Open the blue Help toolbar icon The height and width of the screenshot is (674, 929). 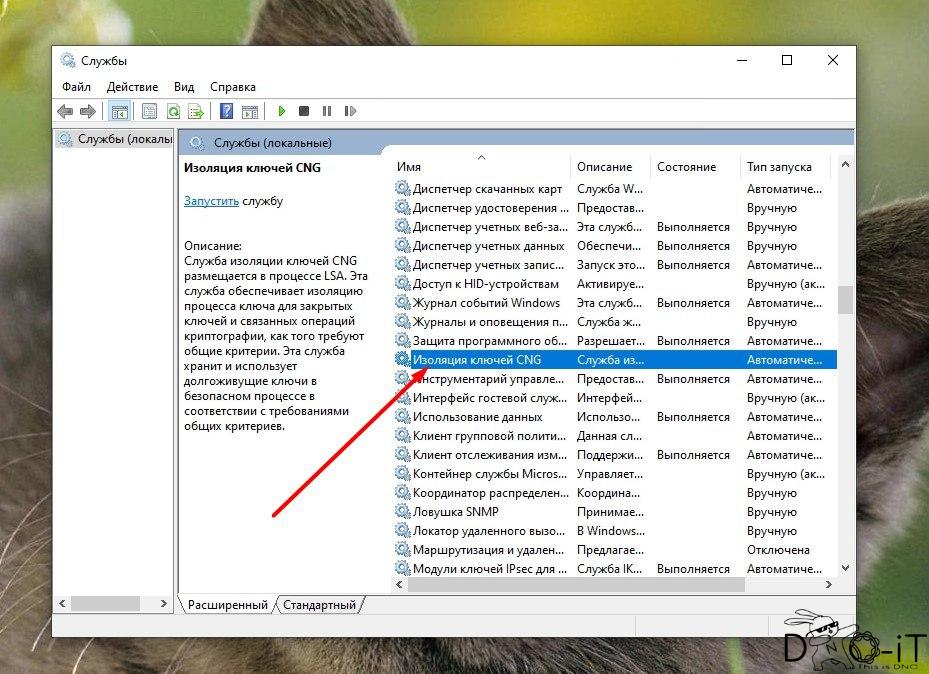click(x=227, y=112)
